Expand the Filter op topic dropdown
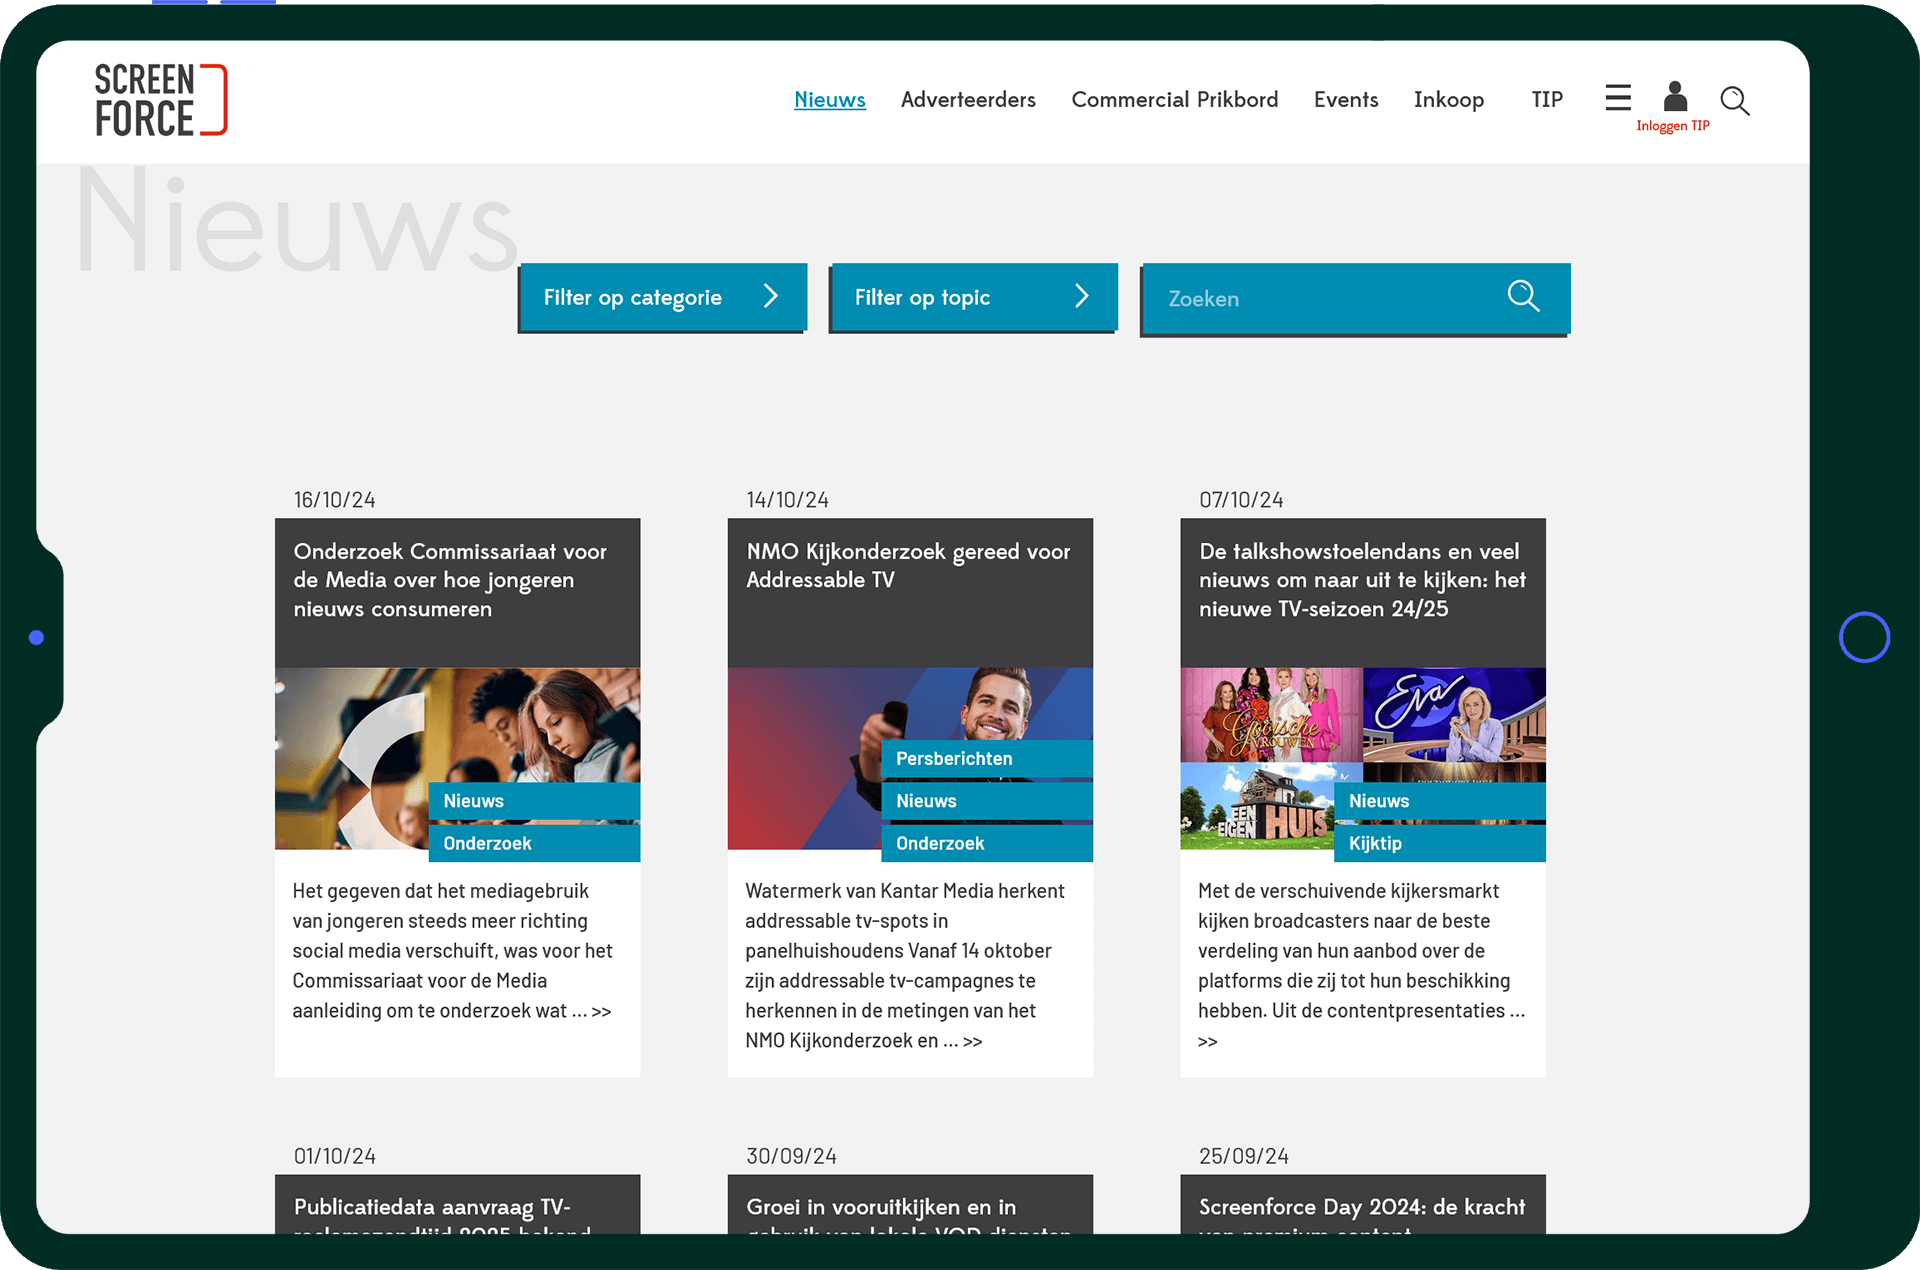1920x1270 pixels. click(x=922, y=298)
